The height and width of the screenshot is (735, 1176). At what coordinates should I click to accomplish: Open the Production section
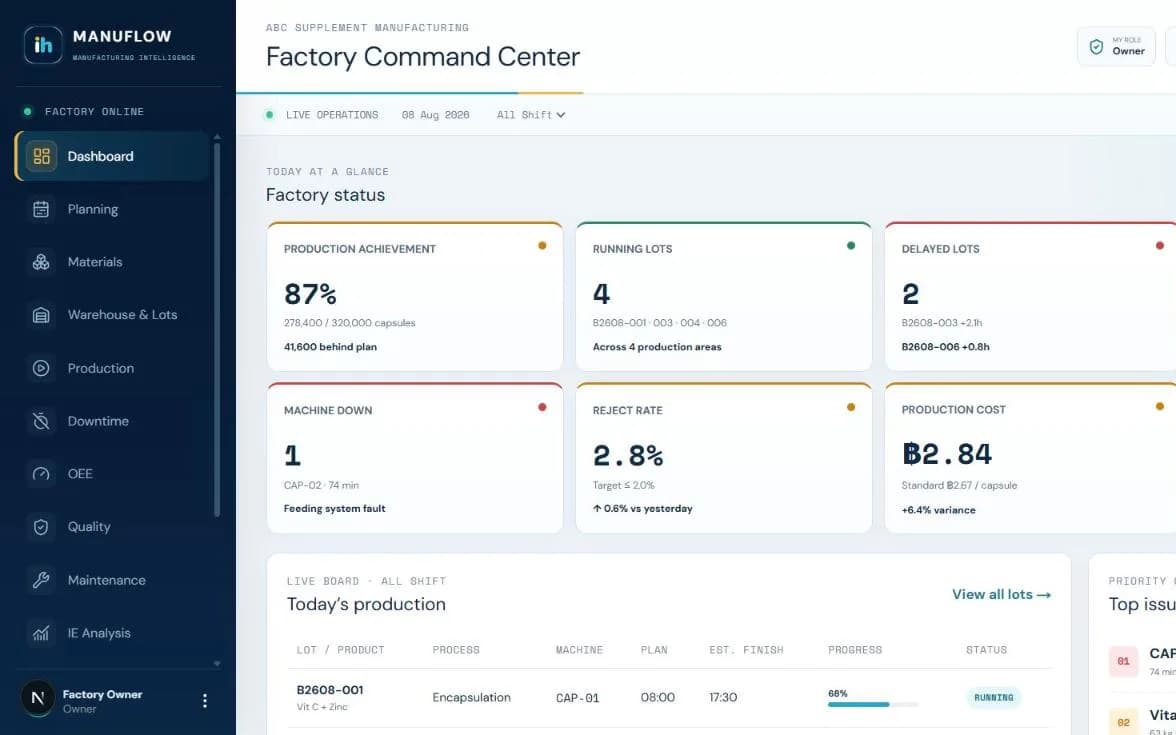click(112, 368)
